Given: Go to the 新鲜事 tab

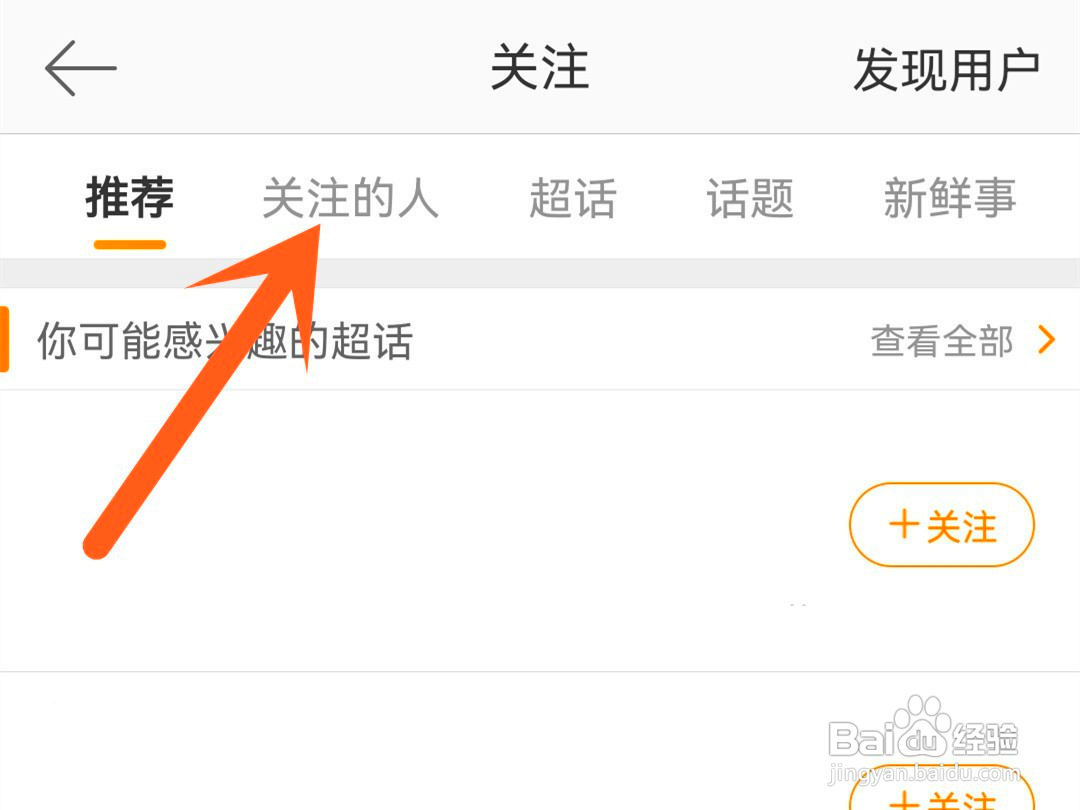Looking at the screenshot, I should 950,198.
